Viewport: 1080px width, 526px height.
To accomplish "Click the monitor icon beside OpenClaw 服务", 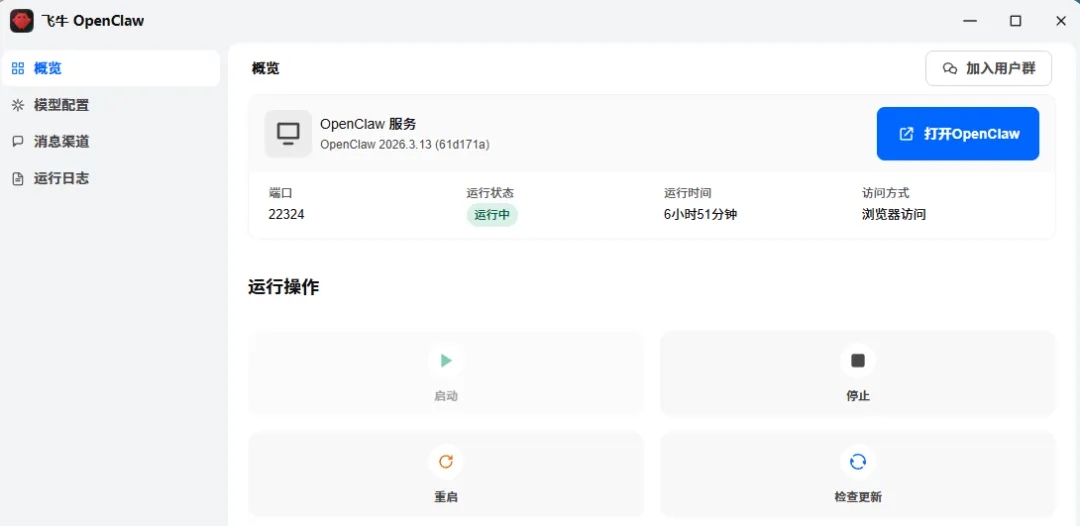I will point(288,134).
